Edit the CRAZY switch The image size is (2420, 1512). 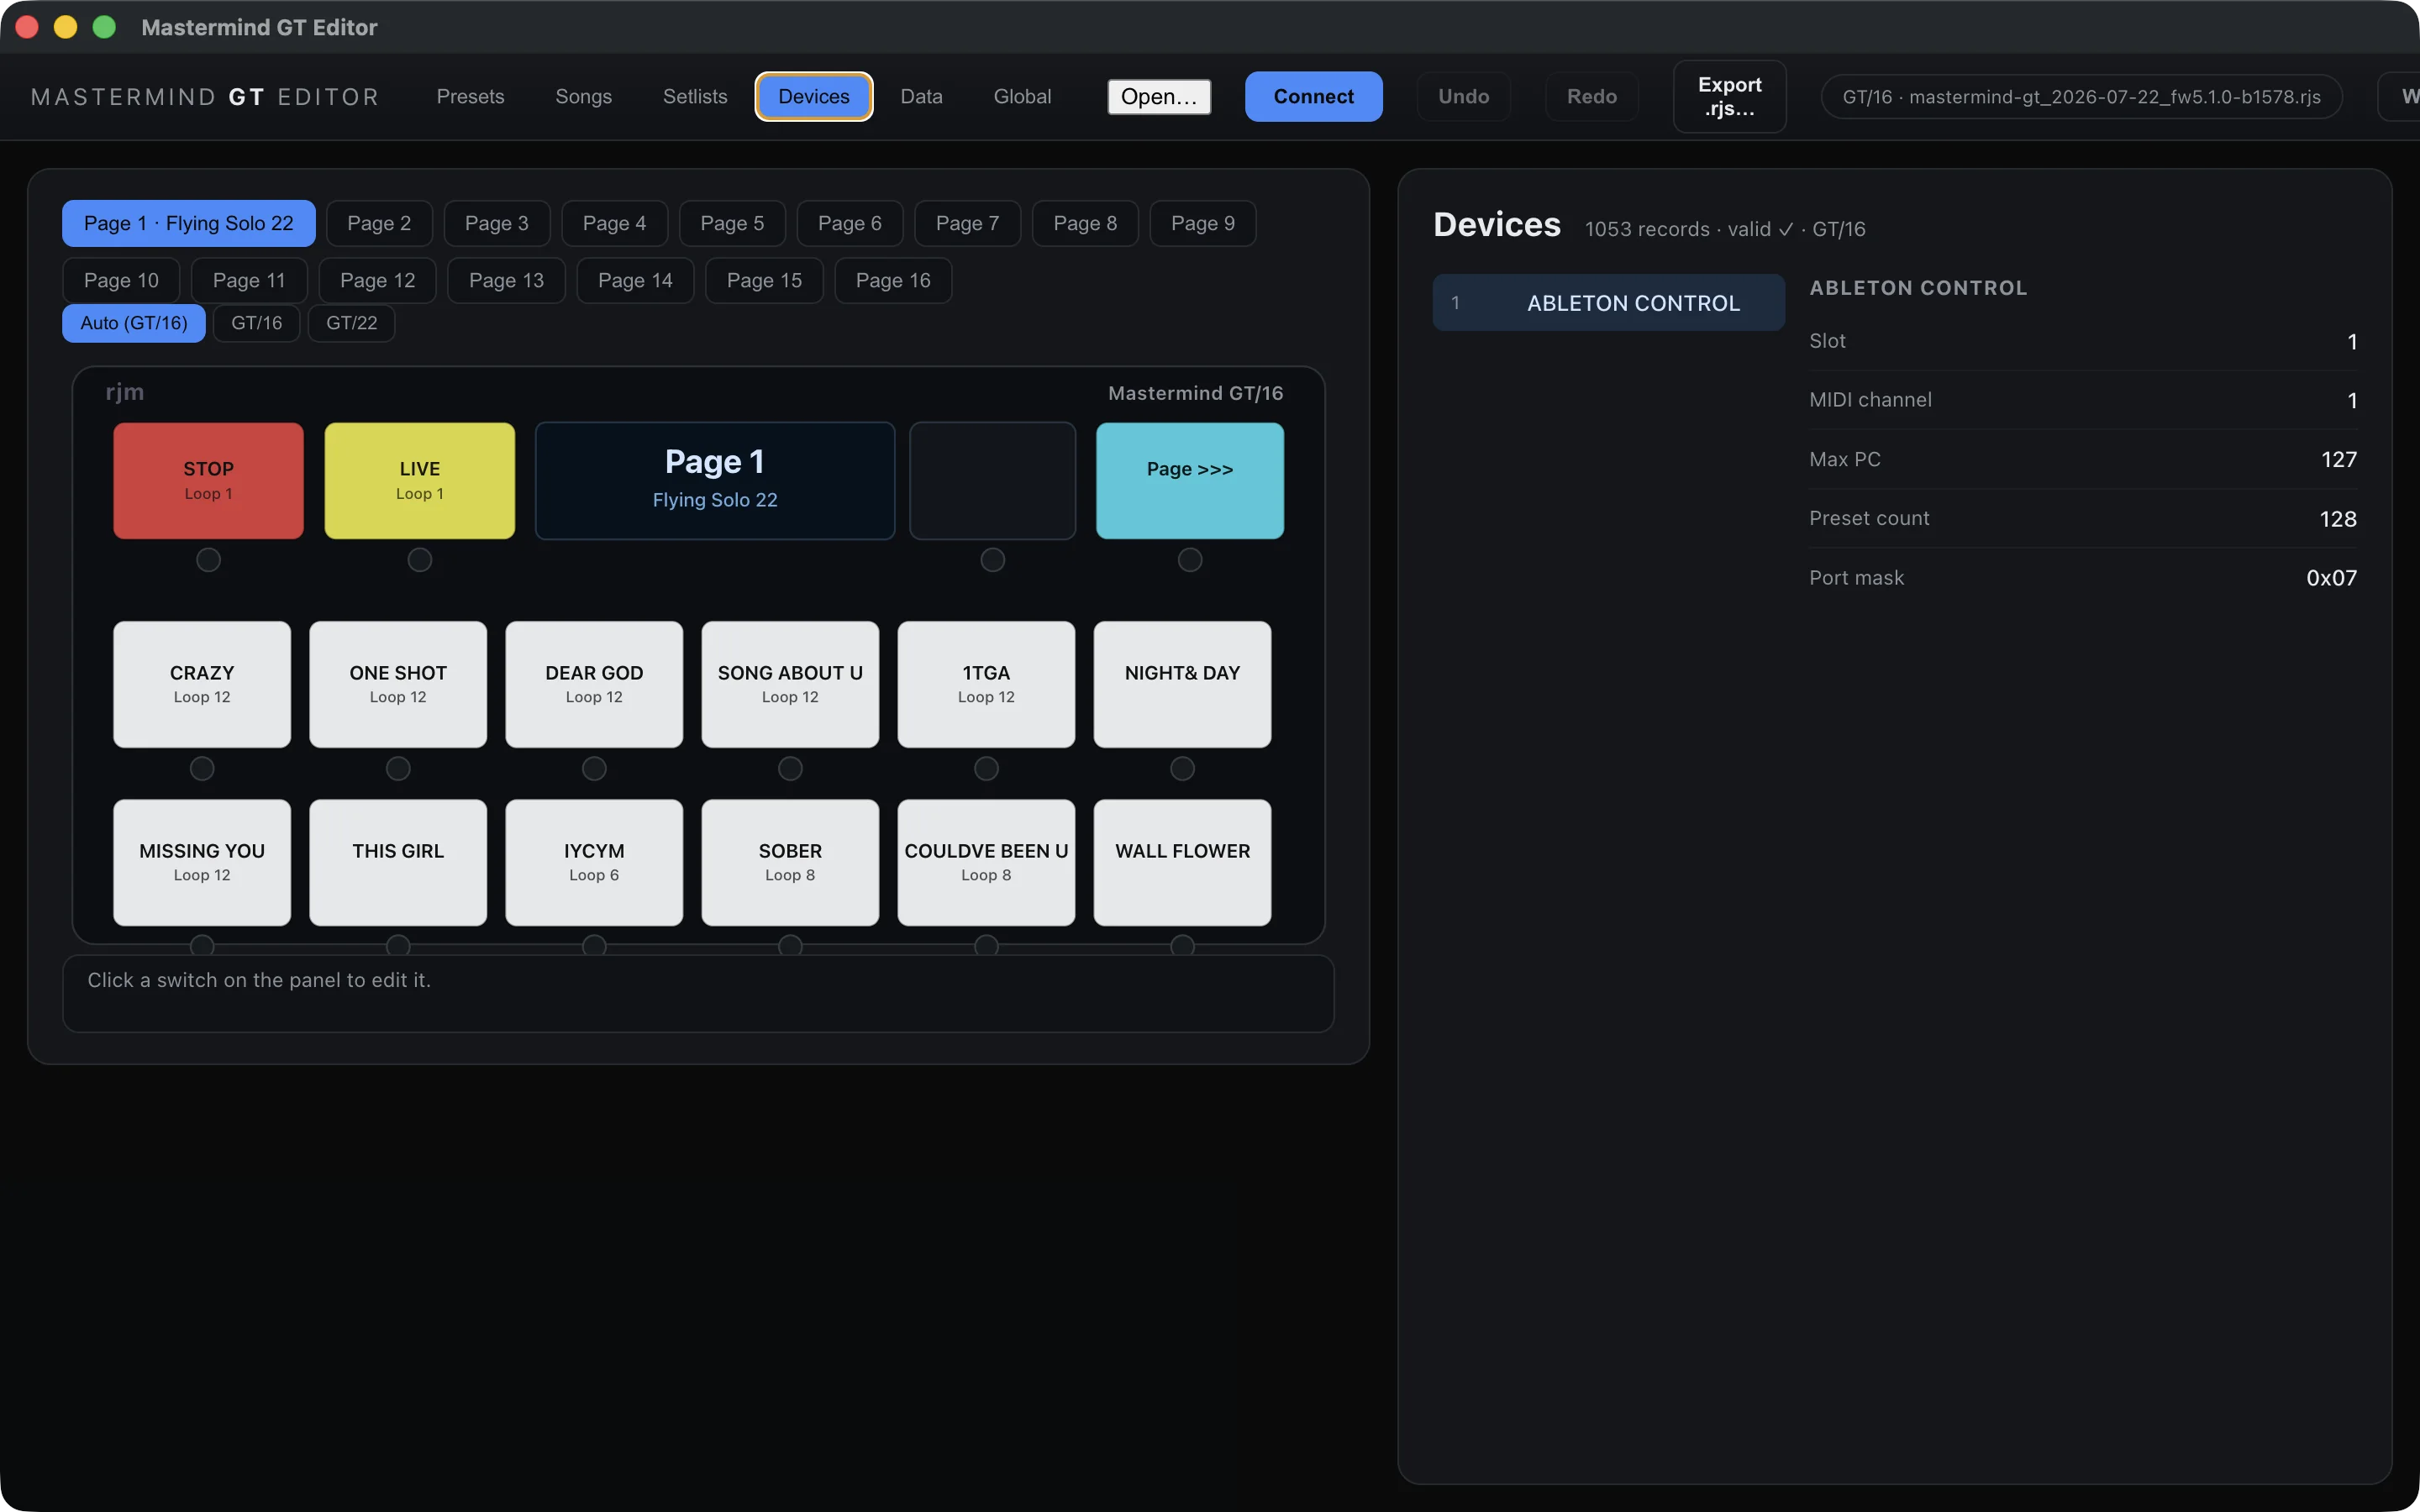tap(202, 684)
